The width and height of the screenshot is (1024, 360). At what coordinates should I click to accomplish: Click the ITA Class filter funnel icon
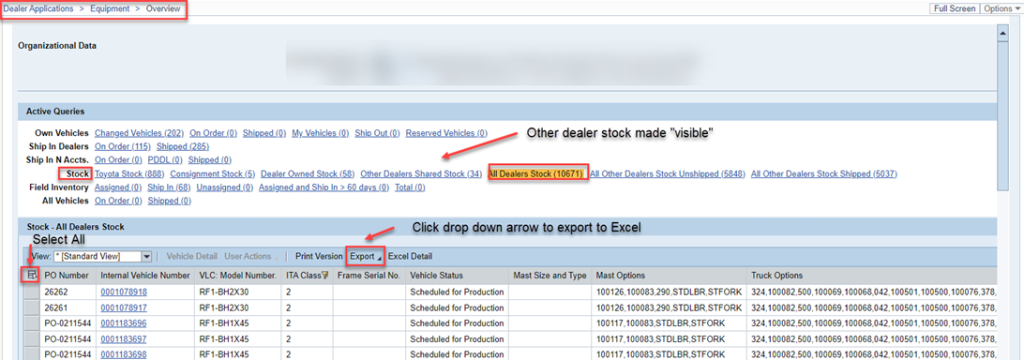325,276
